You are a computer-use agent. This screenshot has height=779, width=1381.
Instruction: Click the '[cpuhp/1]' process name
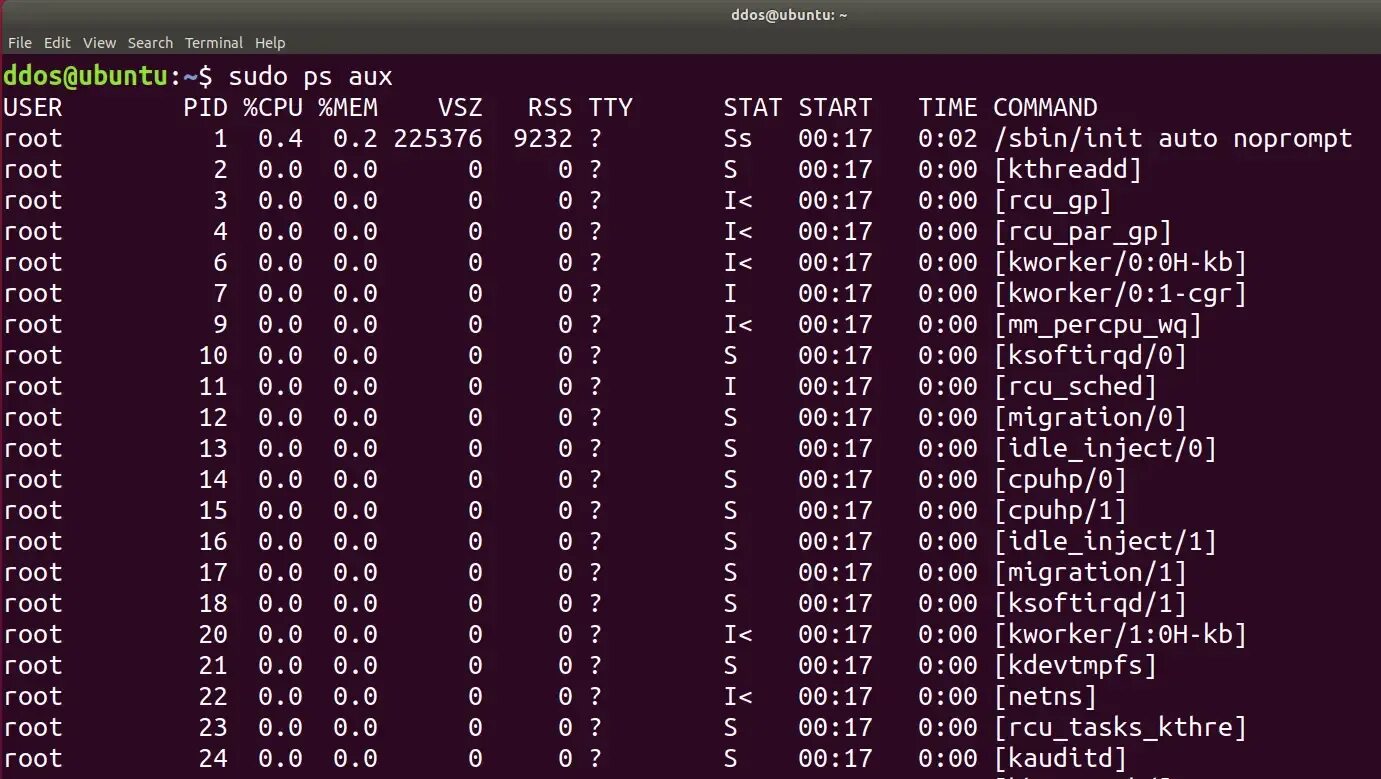1060,510
